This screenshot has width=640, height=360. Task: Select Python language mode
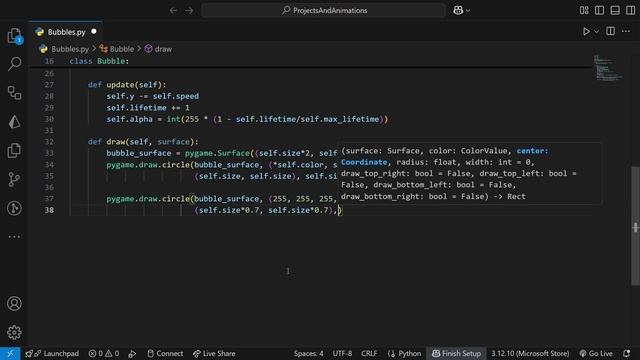[x=404, y=353]
